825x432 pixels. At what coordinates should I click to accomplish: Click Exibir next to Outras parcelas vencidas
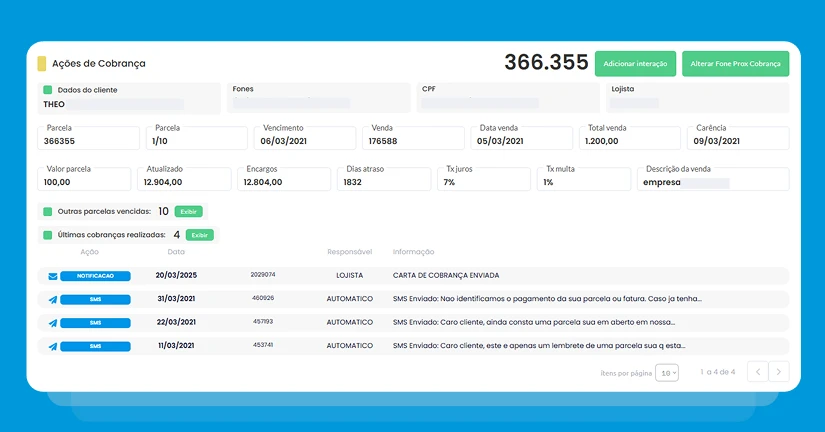click(188, 212)
